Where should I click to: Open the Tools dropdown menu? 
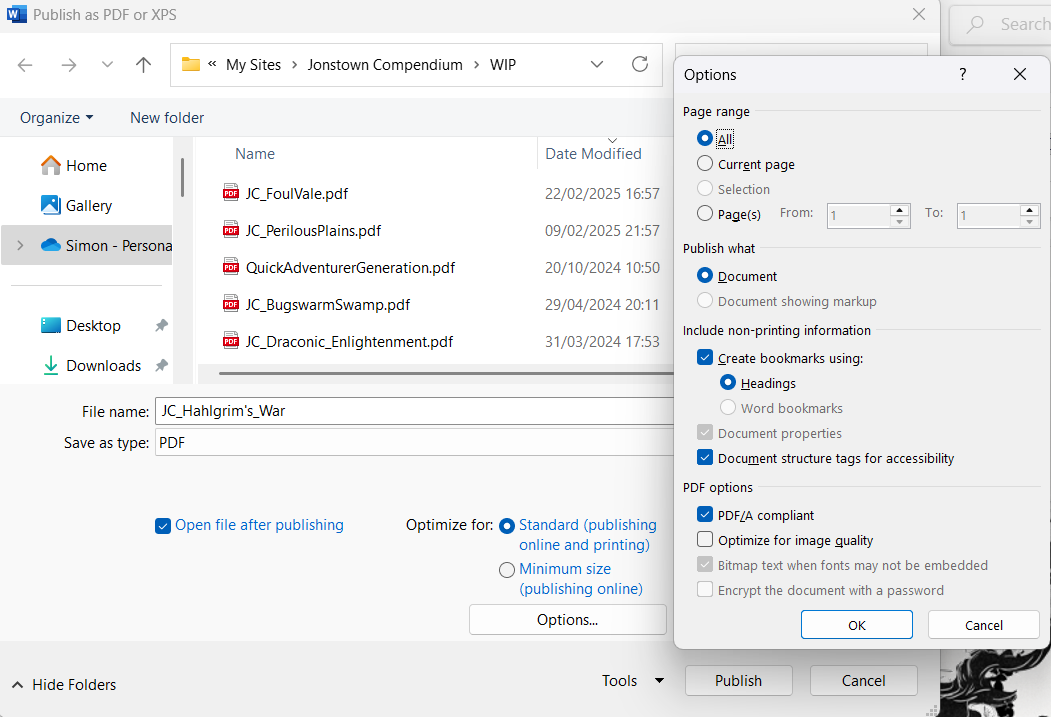pyautogui.click(x=632, y=681)
